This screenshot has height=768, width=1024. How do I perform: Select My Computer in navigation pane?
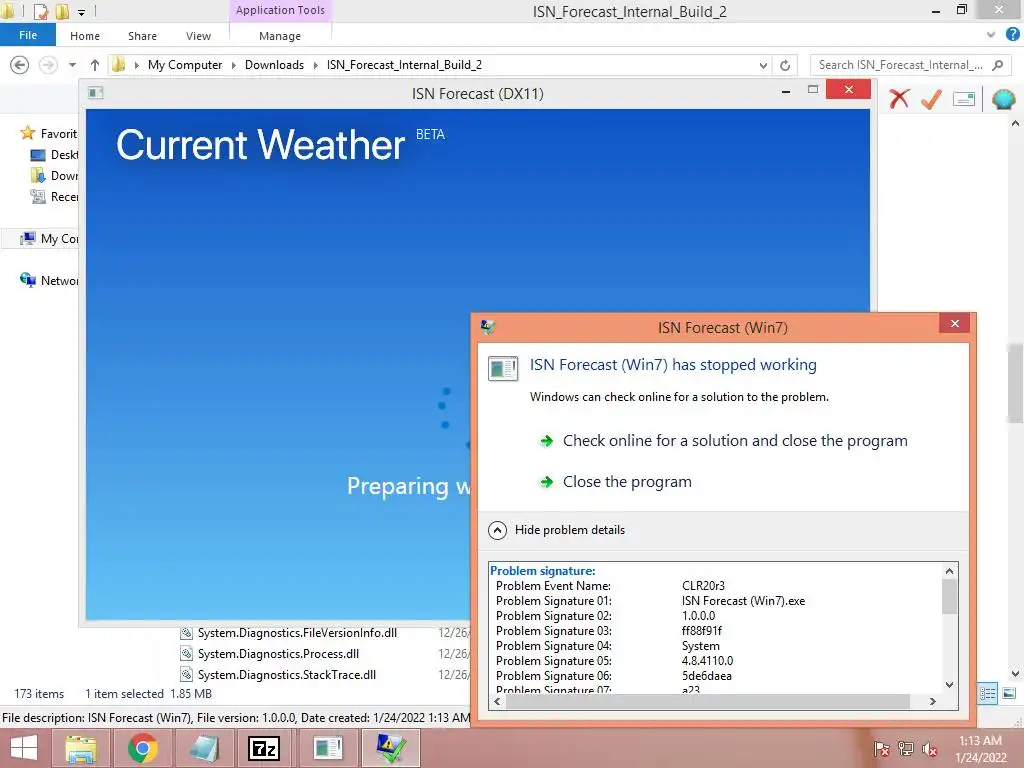(x=49, y=238)
